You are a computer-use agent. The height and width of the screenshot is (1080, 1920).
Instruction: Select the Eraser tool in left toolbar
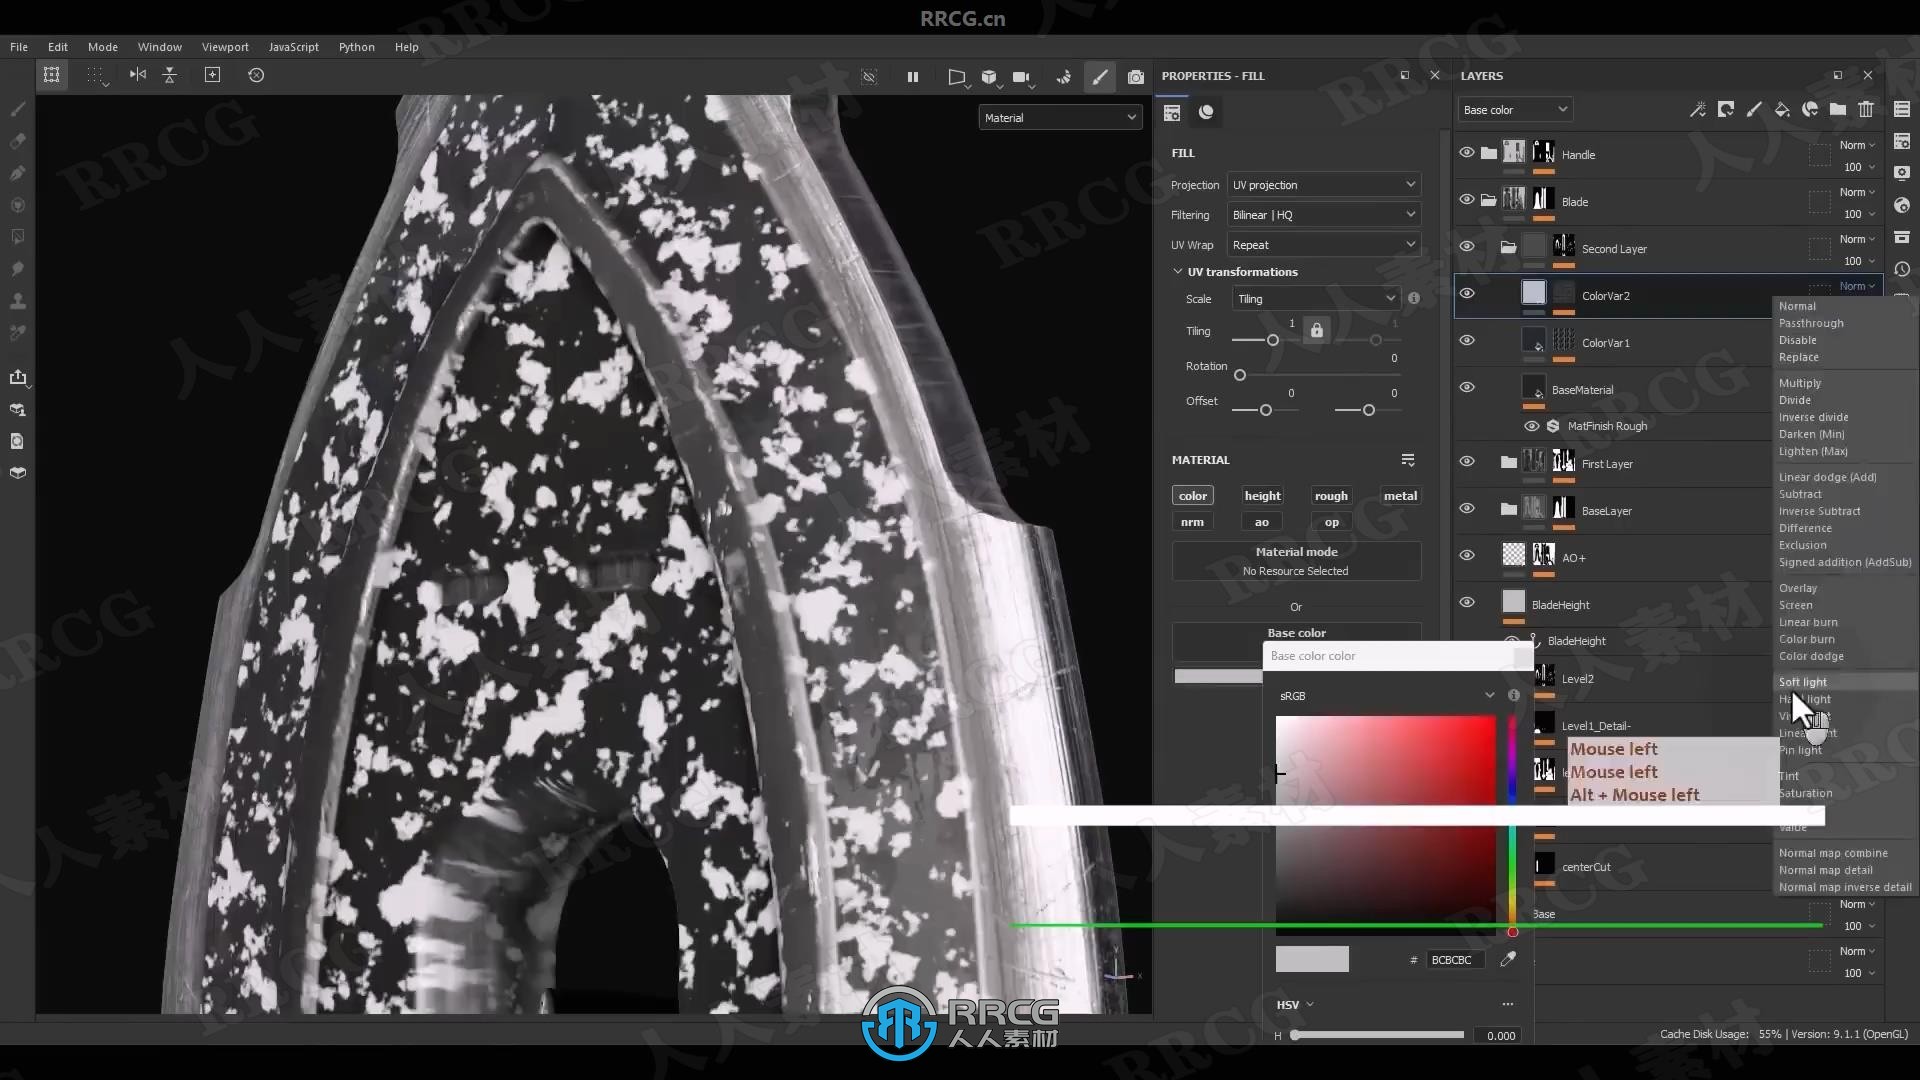(18, 141)
